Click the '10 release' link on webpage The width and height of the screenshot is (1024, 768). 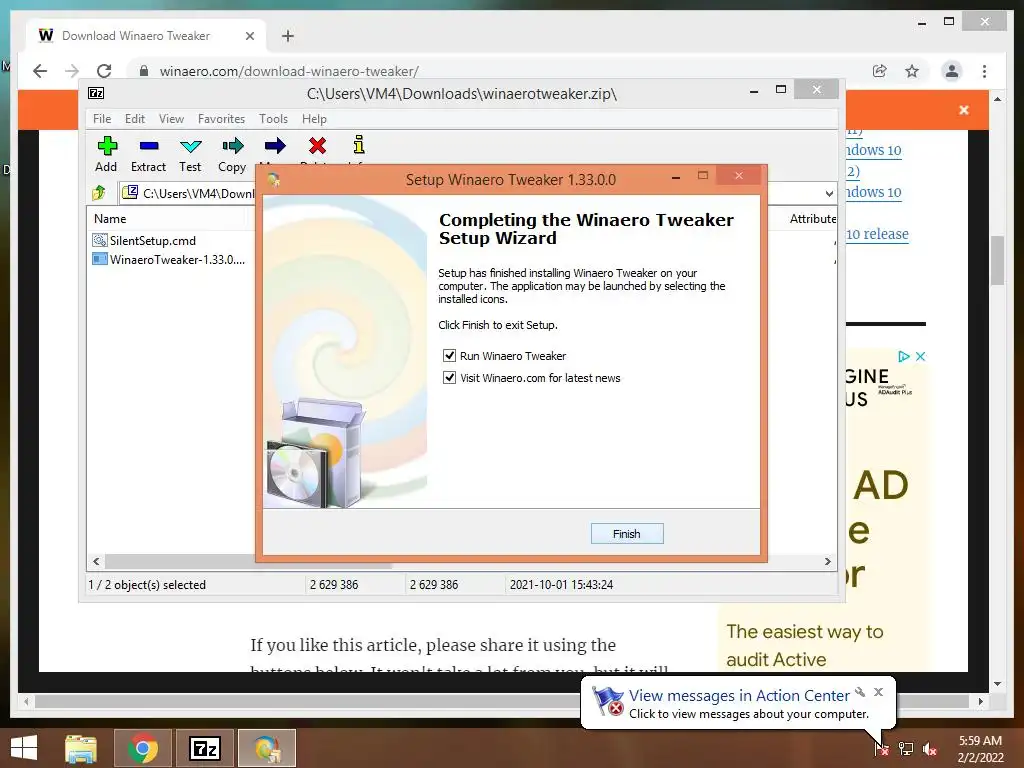pyautogui.click(x=877, y=234)
